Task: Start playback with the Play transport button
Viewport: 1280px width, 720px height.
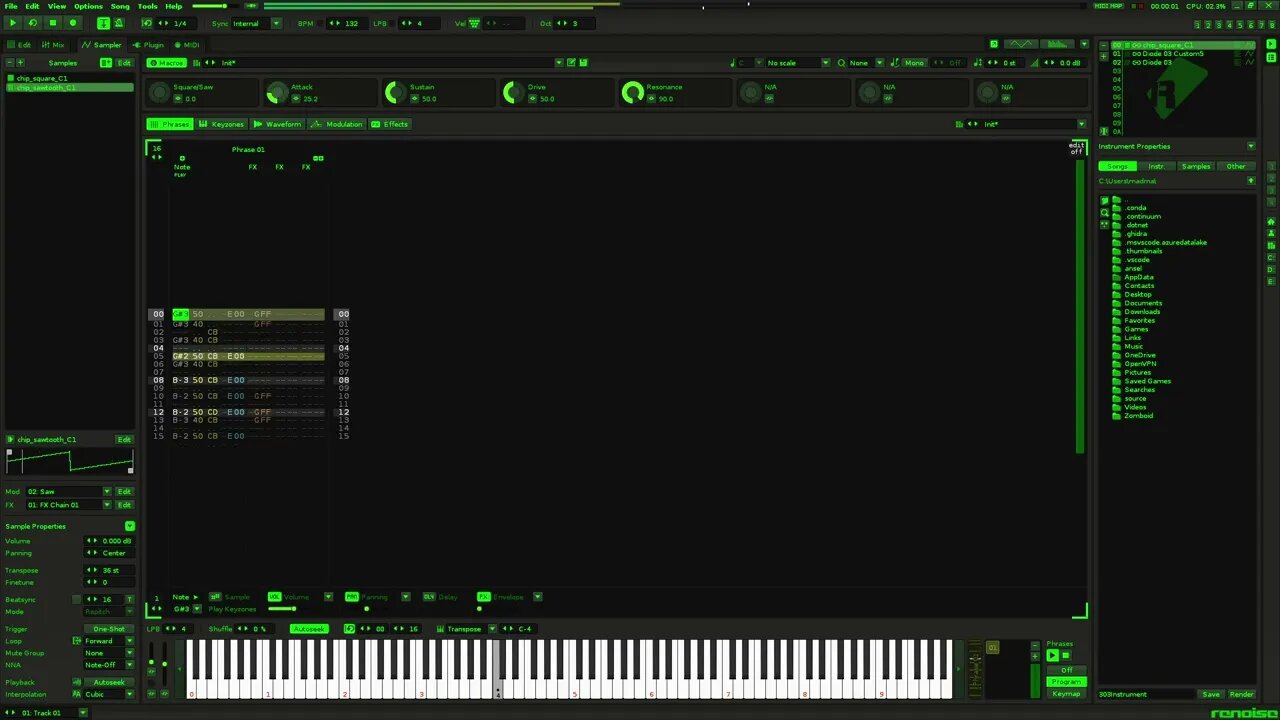Action: point(12,23)
